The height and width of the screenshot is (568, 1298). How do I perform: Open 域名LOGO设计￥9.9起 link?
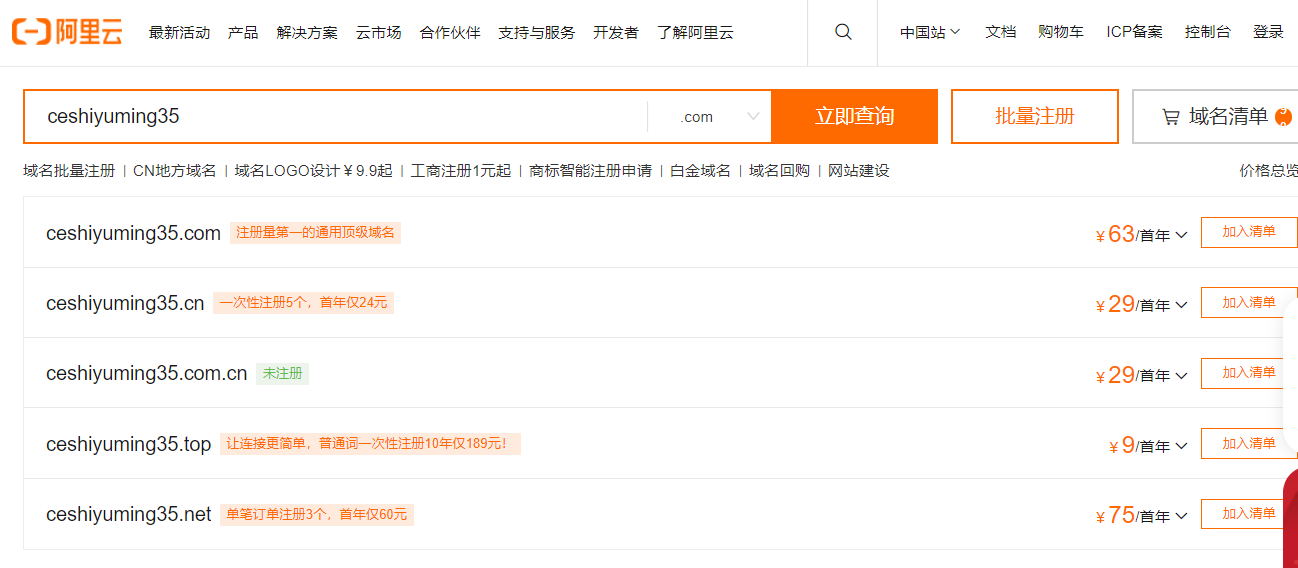[314, 171]
